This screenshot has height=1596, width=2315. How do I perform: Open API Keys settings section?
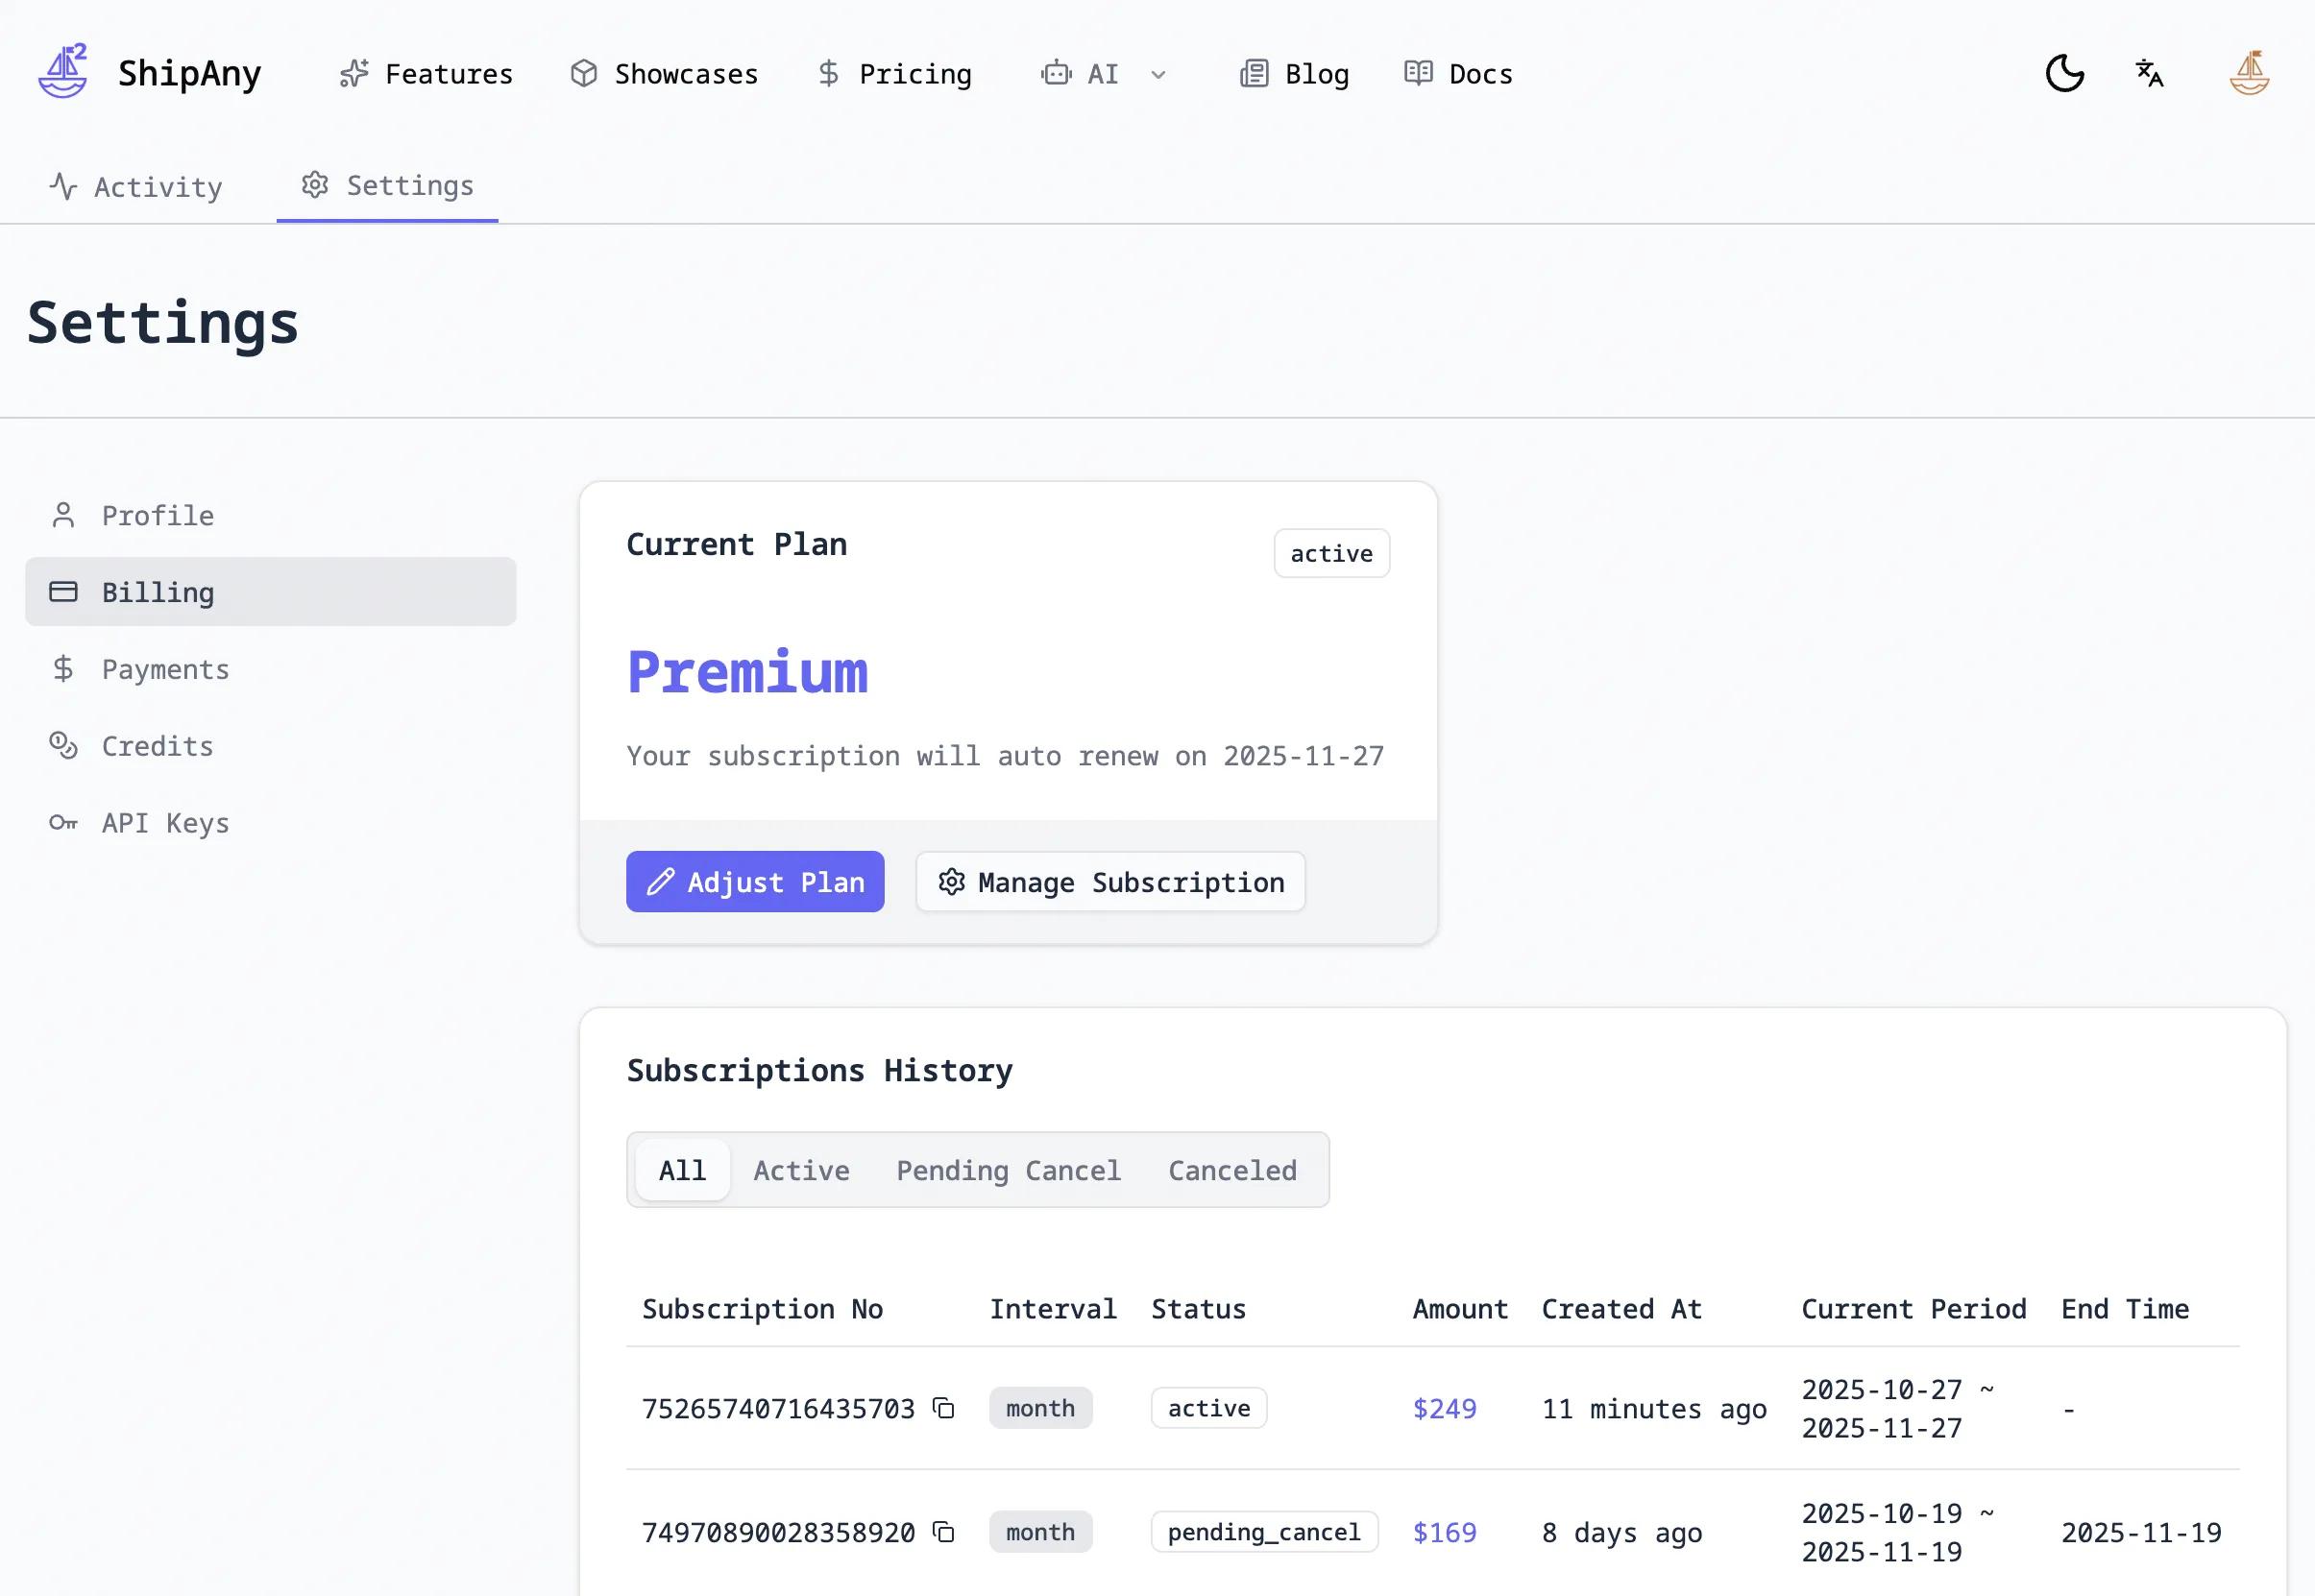pyautogui.click(x=165, y=823)
